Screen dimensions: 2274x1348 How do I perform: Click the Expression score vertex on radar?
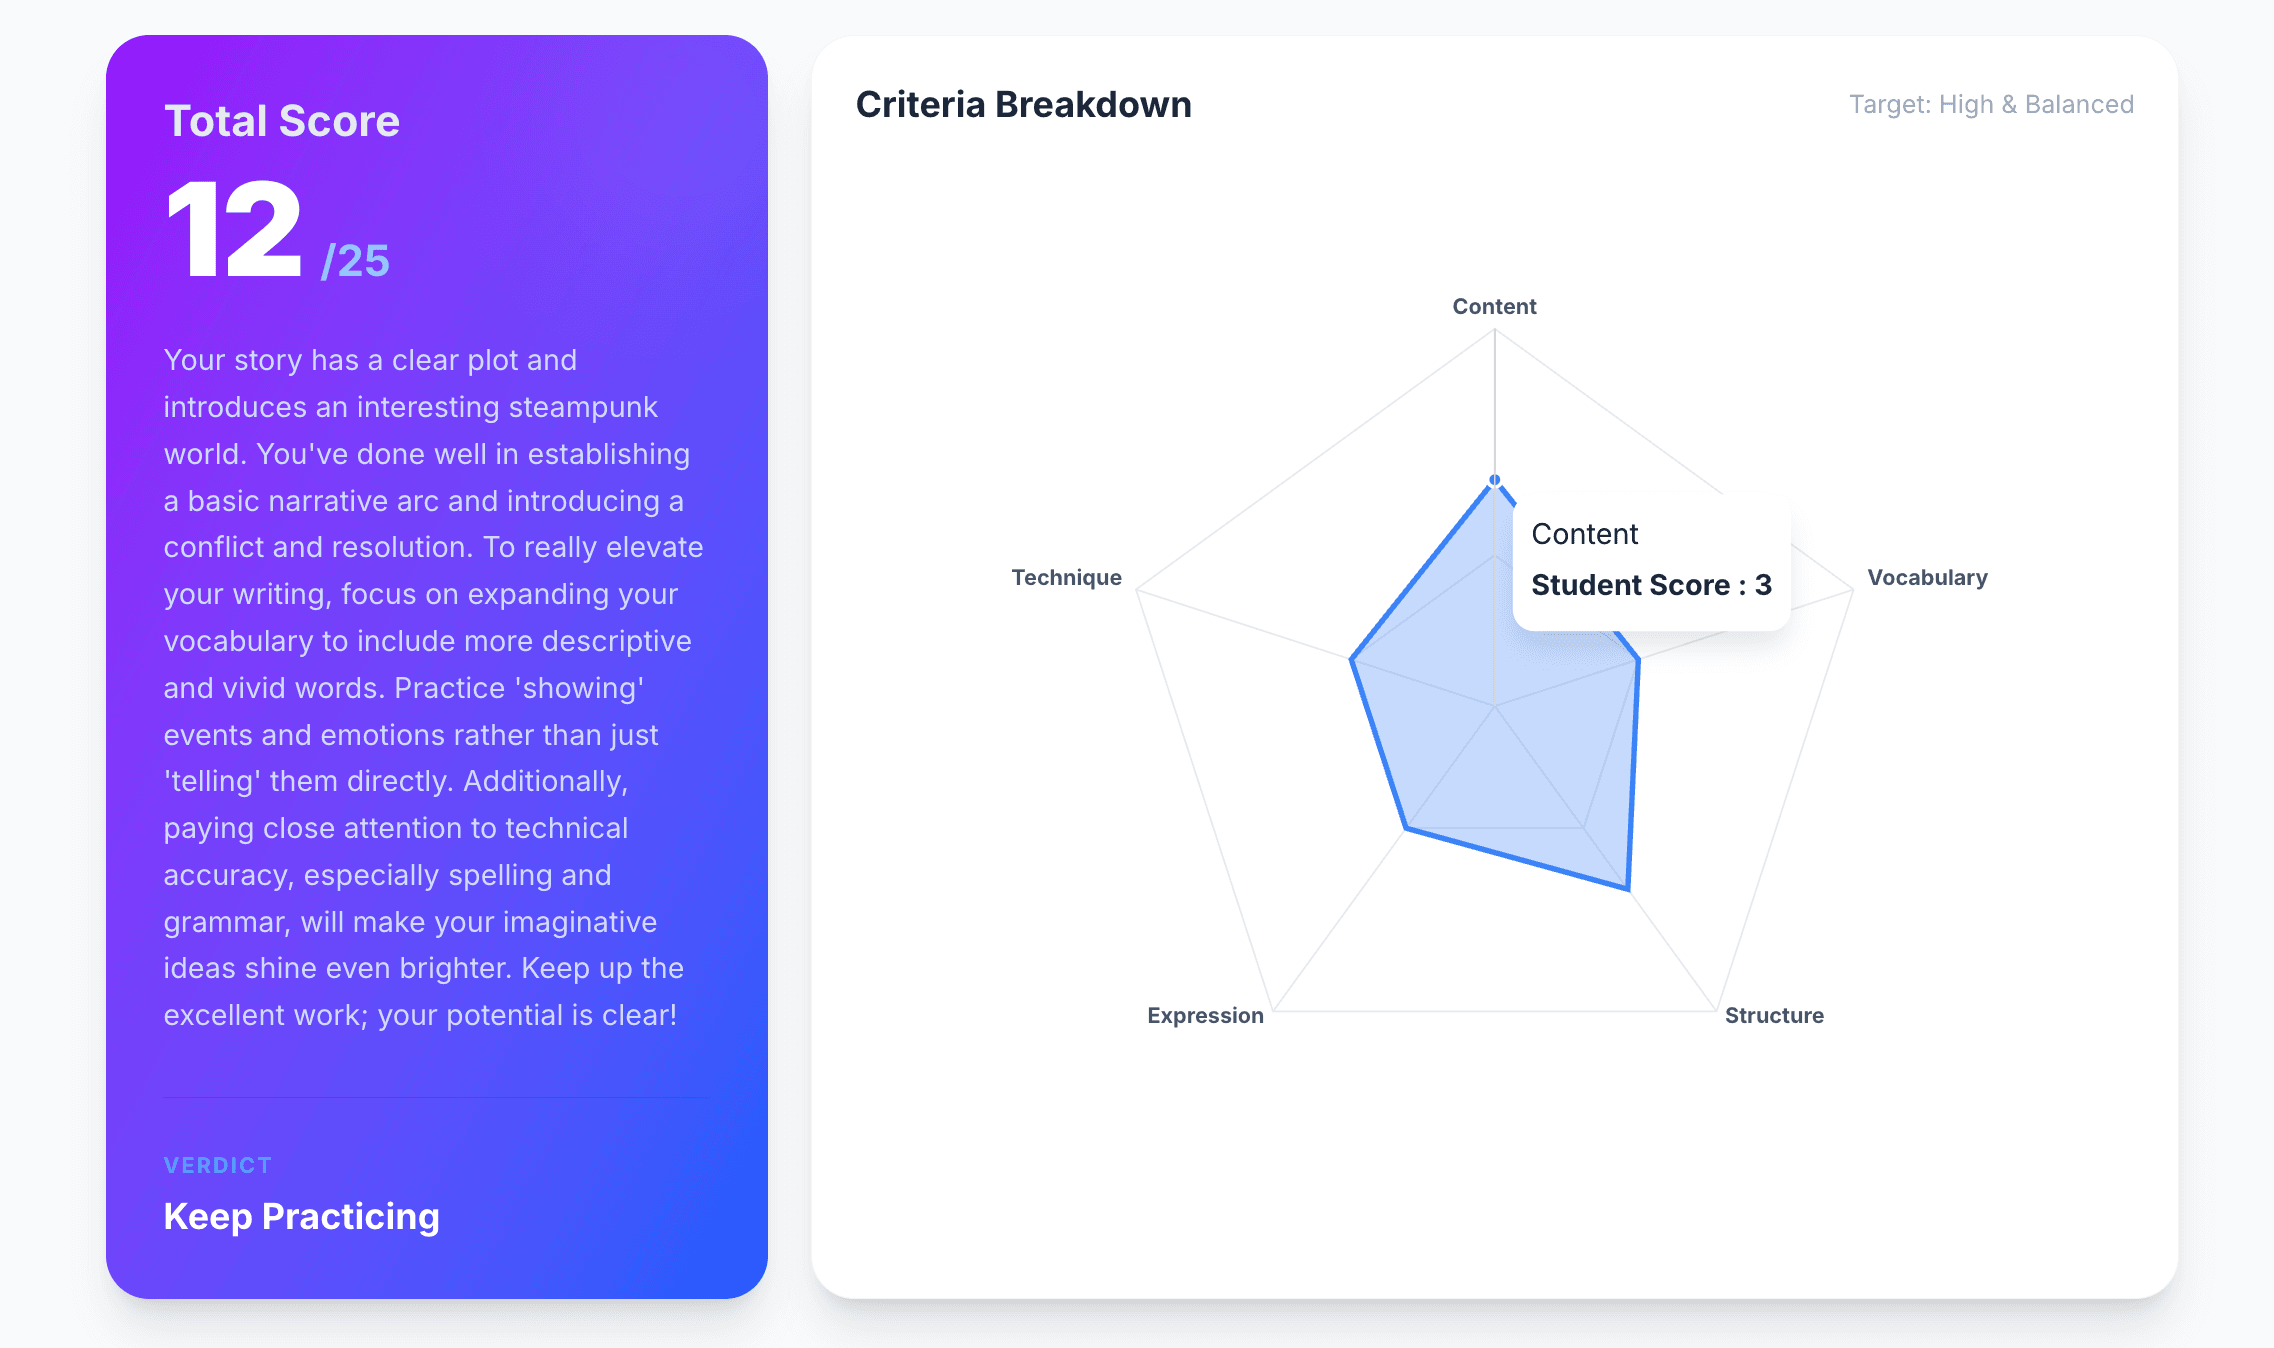[x=1406, y=828]
